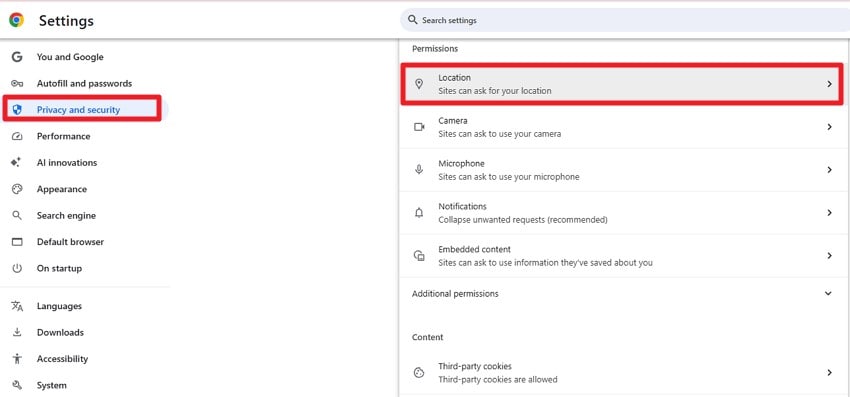Open Third-party cookies via its chevron
This screenshot has width=850, height=397.
(x=829, y=373)
